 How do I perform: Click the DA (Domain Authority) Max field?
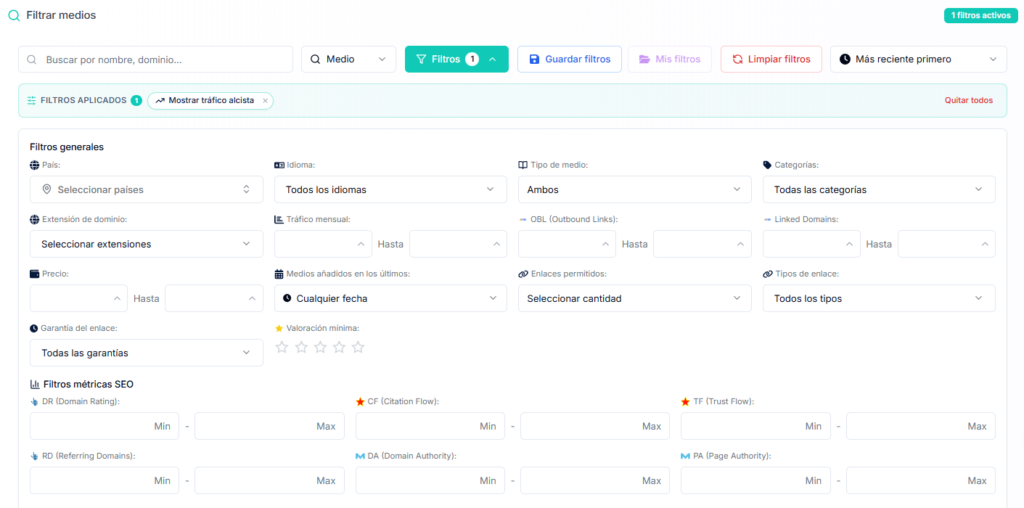click(595, 481)
